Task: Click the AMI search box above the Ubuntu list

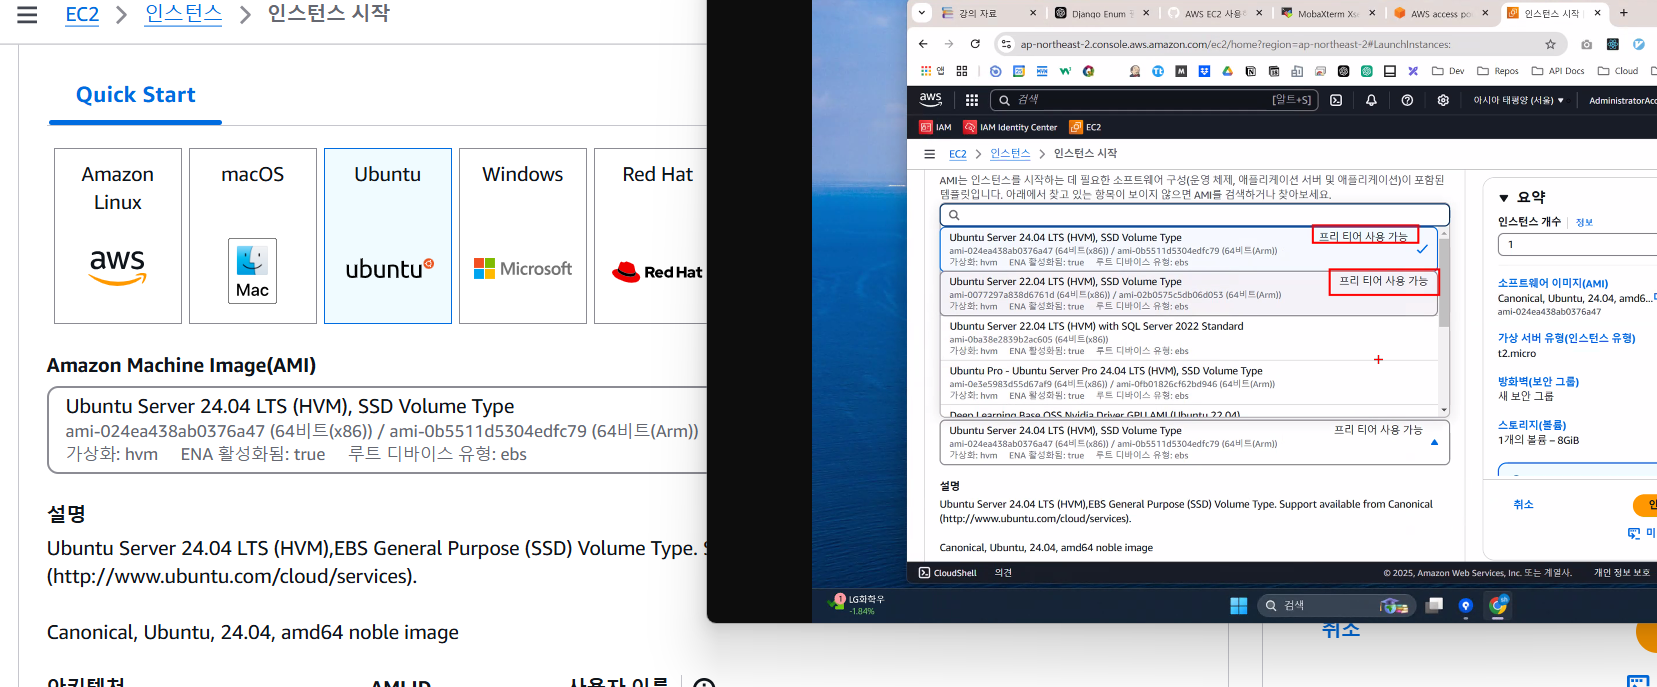Action: click(1194, 215)
